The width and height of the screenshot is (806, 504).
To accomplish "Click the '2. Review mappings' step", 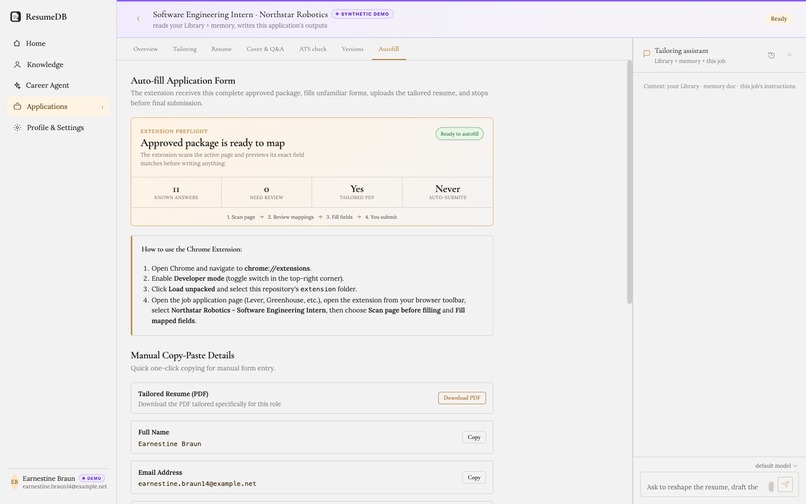I will 290,217.
